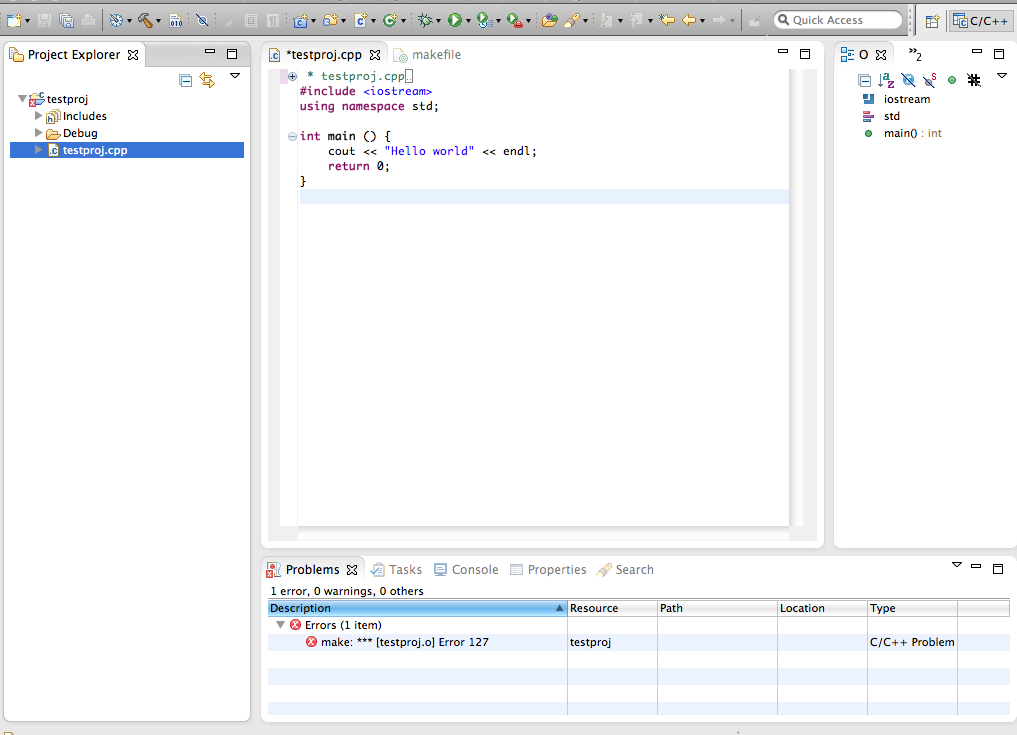Click the New C++ Project icon
1017x735 pixels.
point(299,20)
